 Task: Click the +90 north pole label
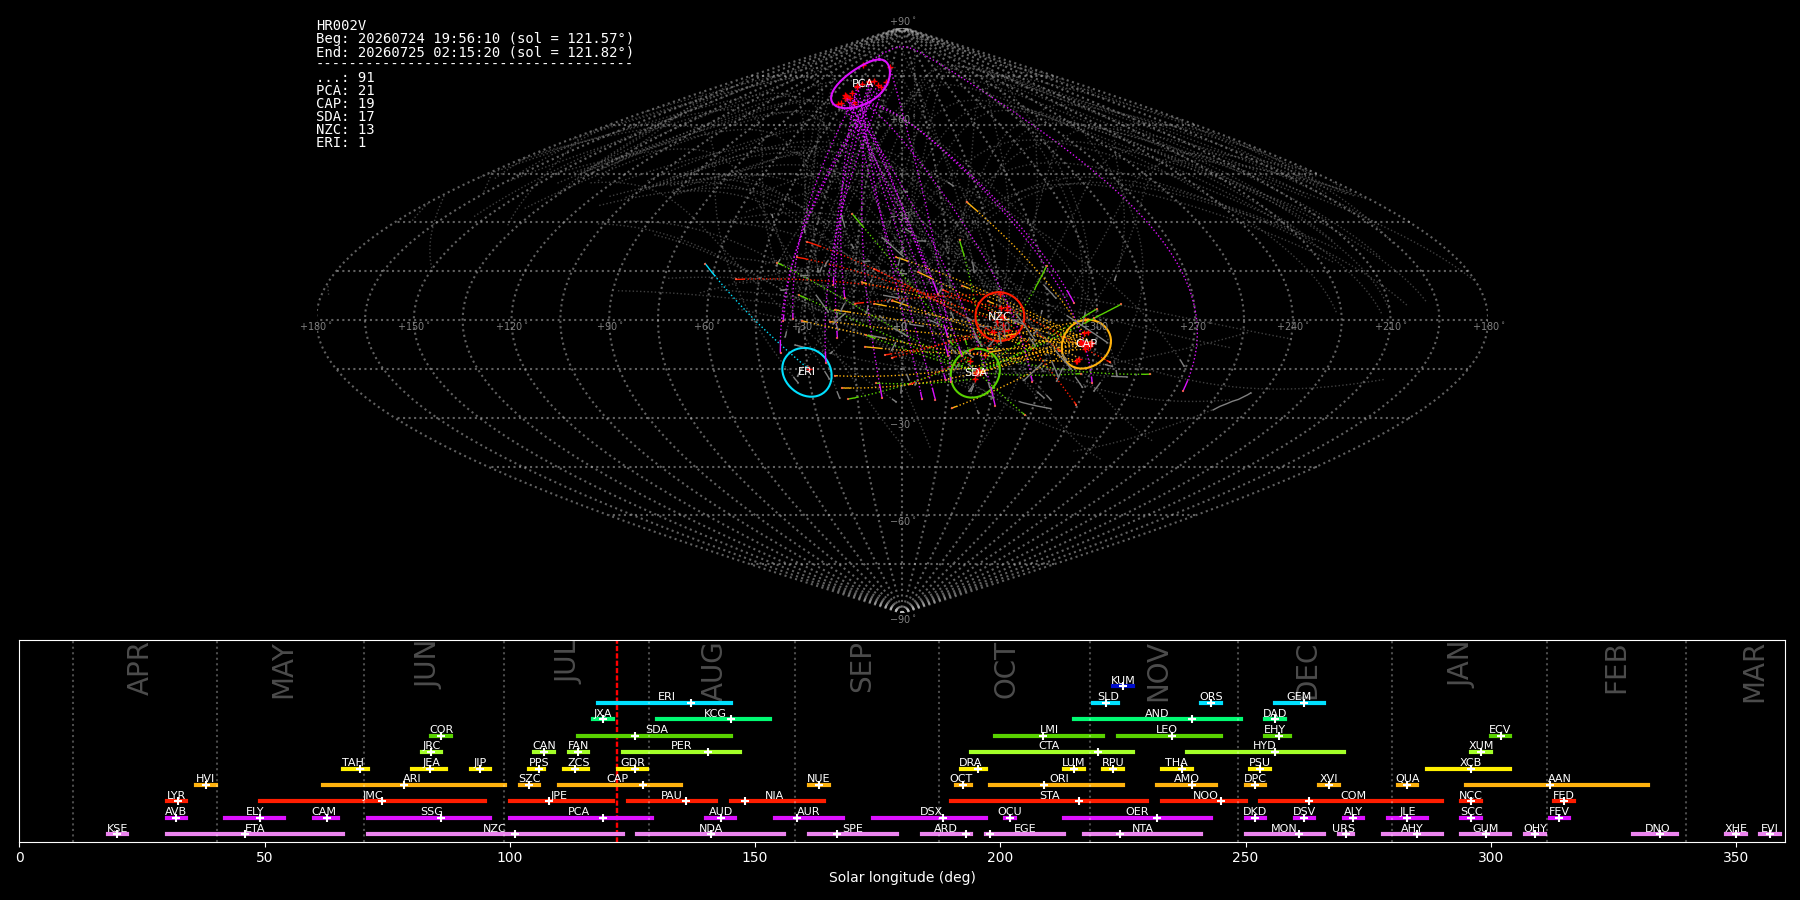click(x=902, y=22)
